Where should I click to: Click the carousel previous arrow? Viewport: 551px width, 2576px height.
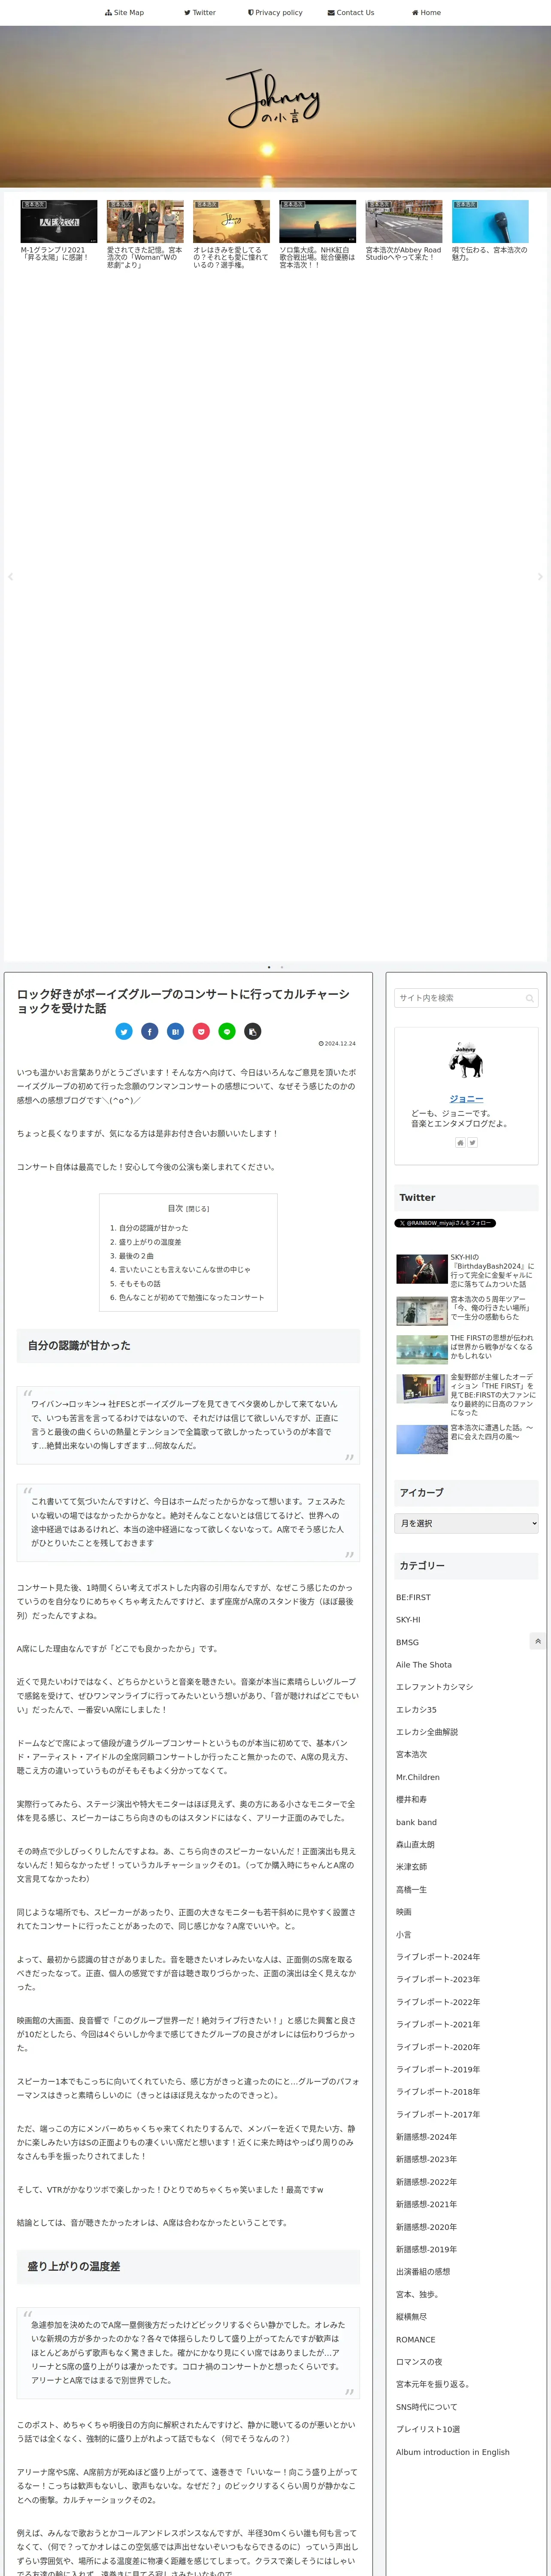[10, 577]
